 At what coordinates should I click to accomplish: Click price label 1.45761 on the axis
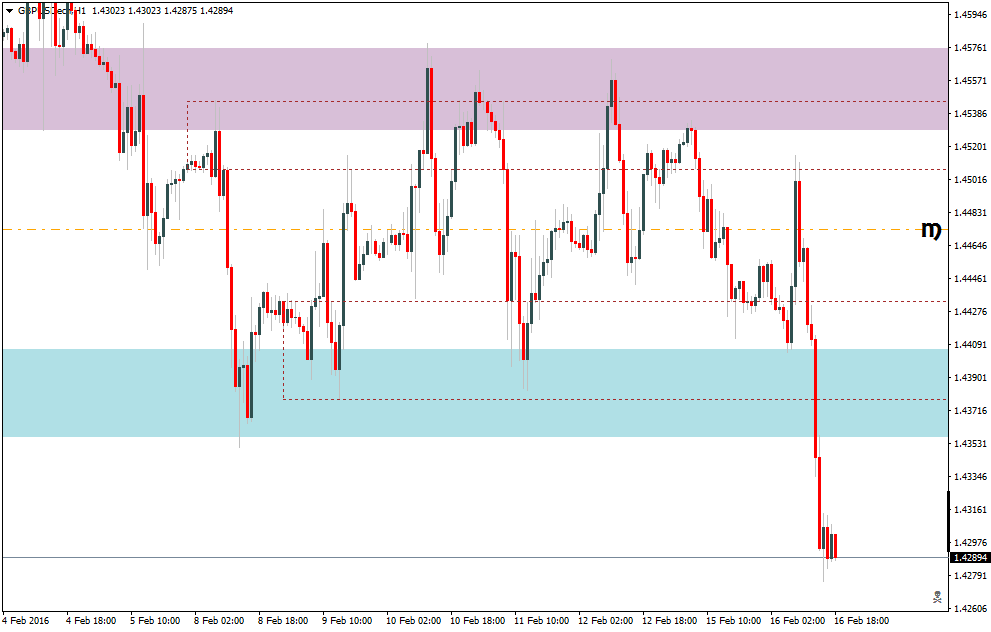coord(970,47)
